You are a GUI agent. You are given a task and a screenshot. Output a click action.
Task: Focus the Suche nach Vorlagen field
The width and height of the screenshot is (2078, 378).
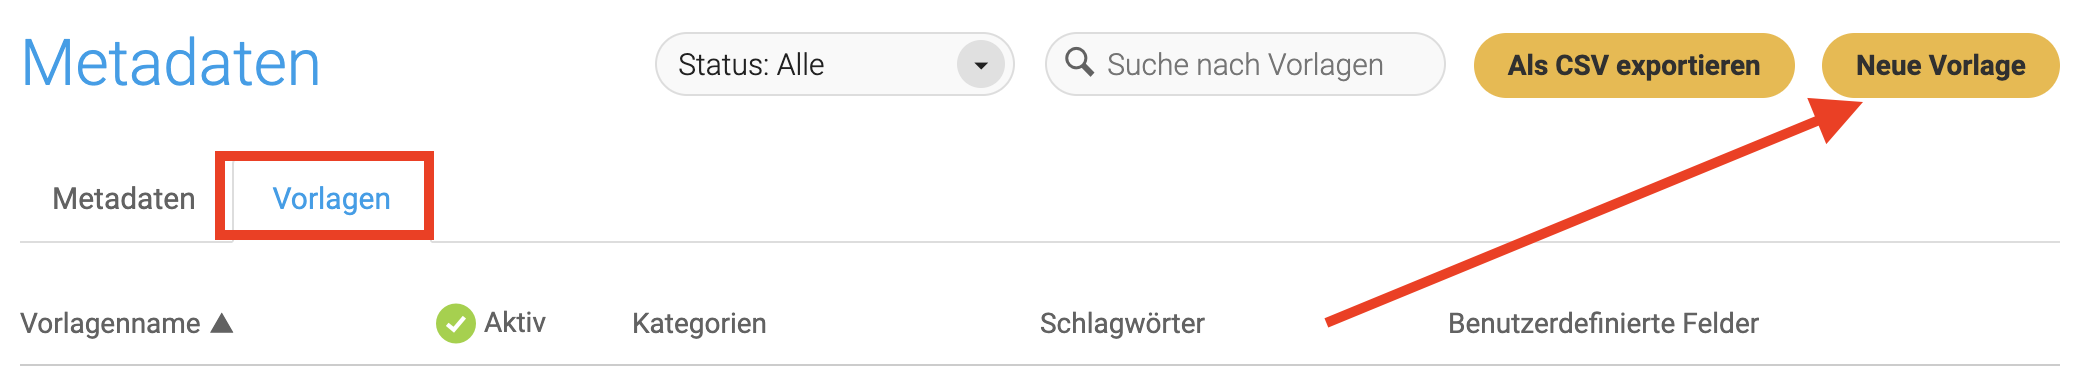[1245, 65]
